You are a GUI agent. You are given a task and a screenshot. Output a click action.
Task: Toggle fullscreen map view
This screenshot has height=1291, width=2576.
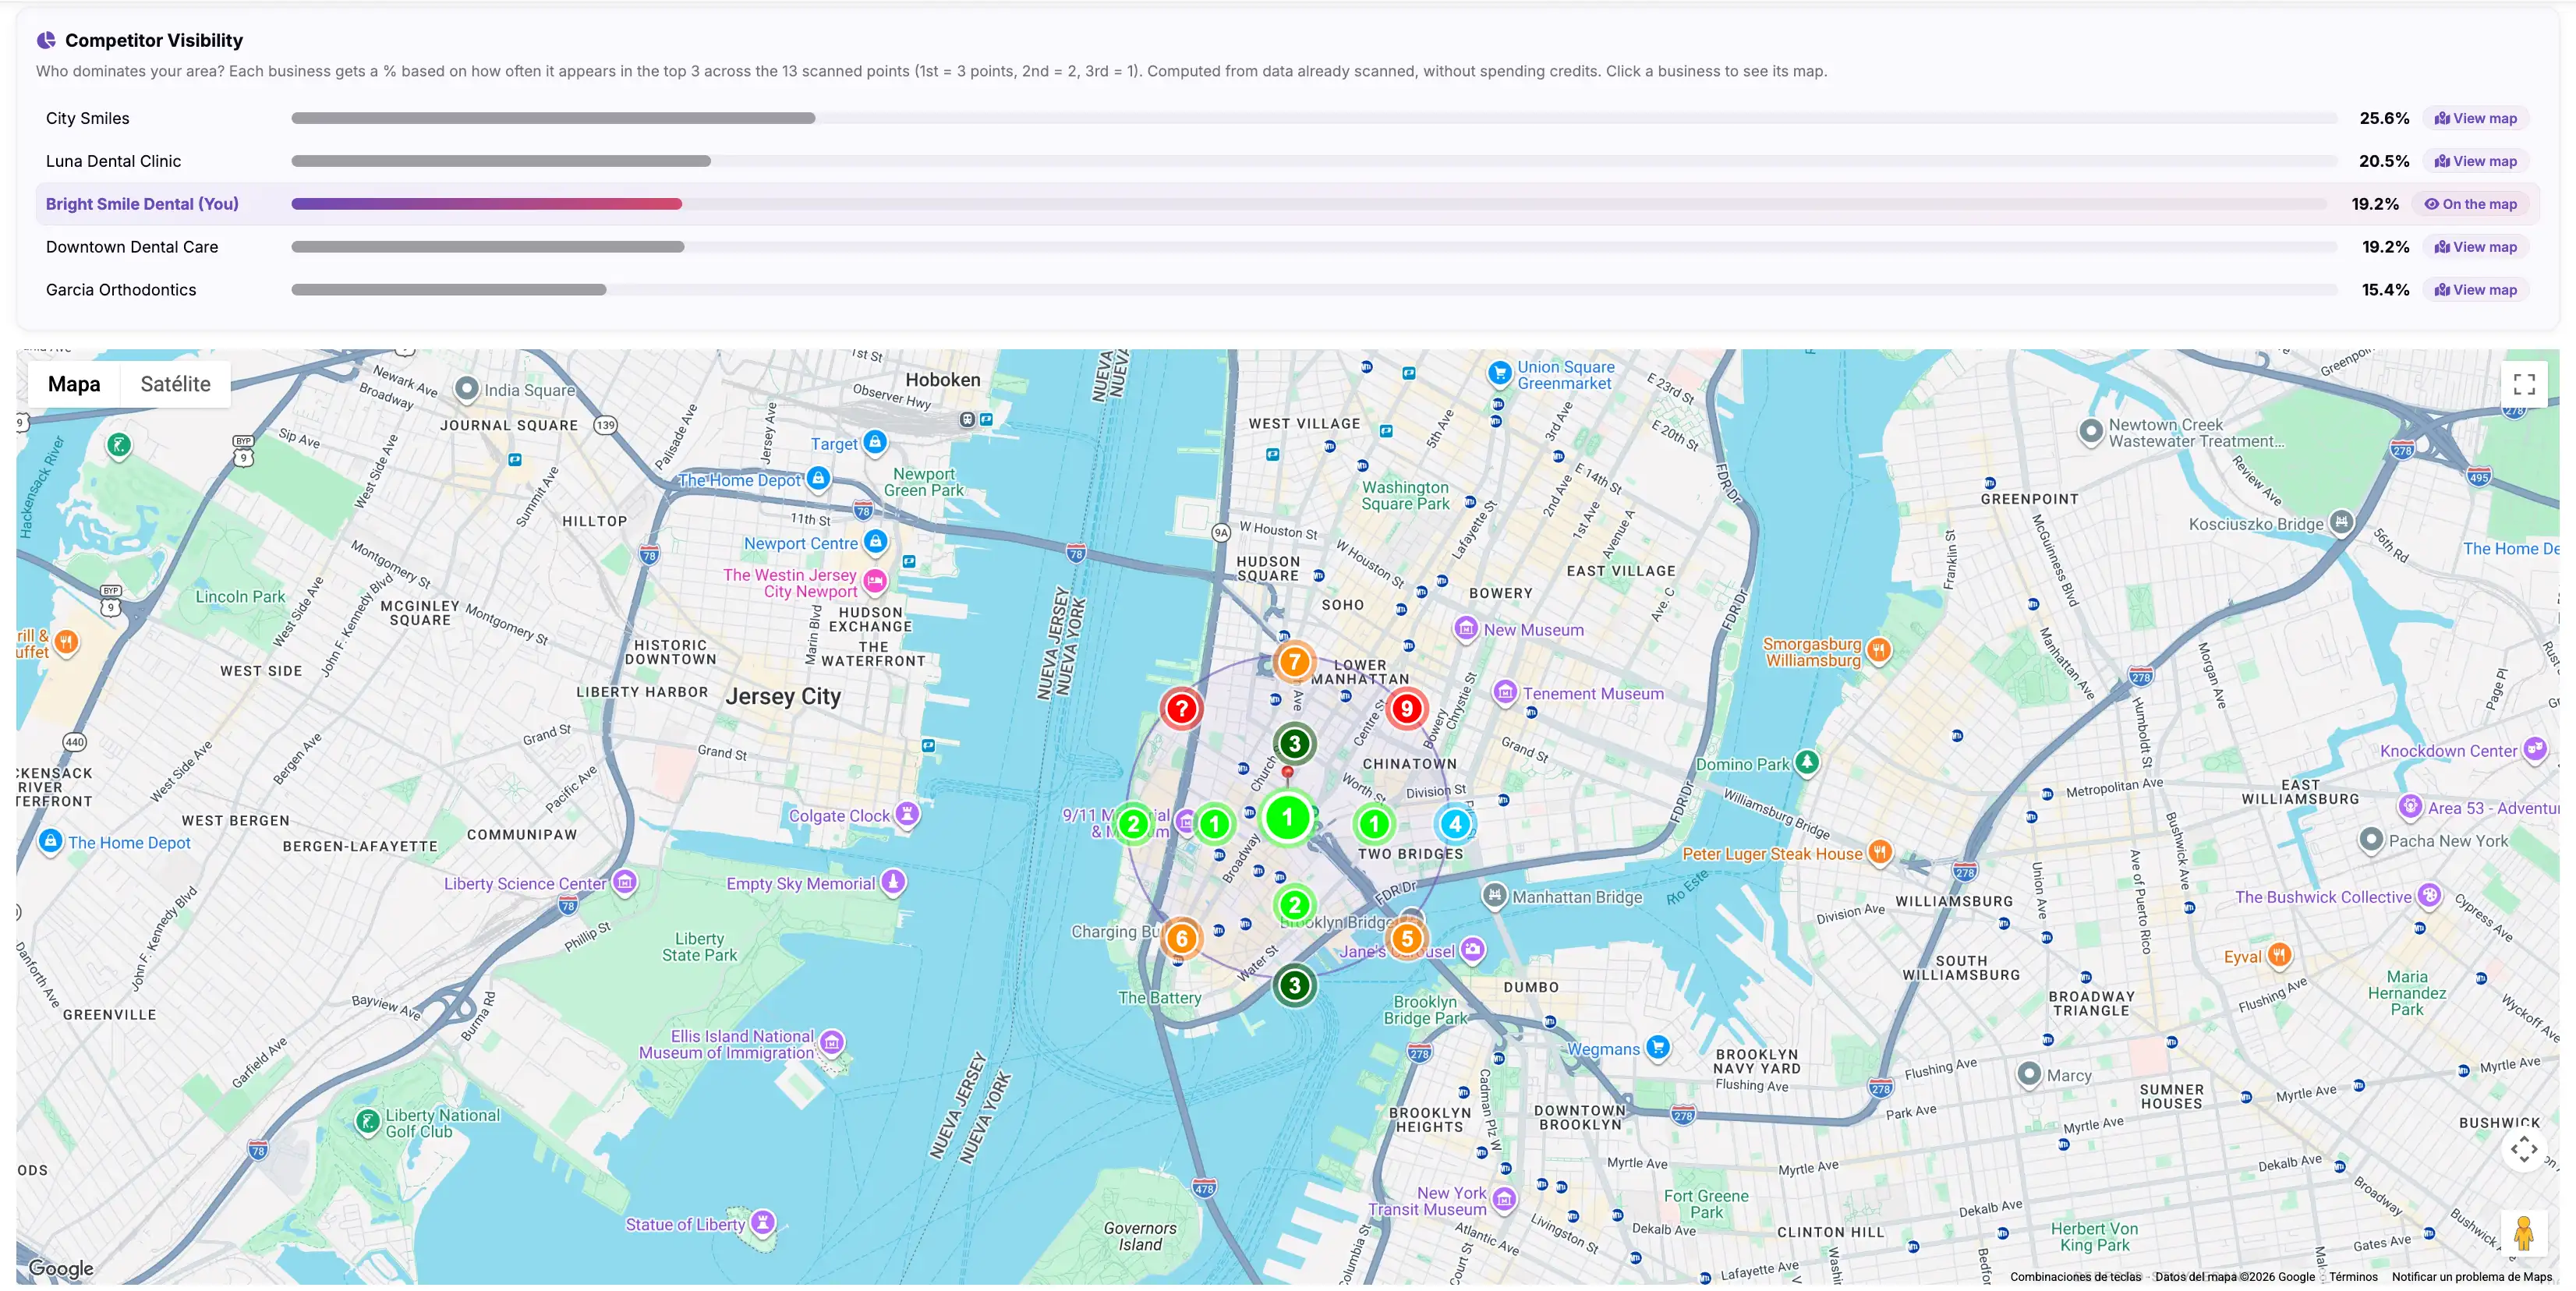click(2524, 384)
